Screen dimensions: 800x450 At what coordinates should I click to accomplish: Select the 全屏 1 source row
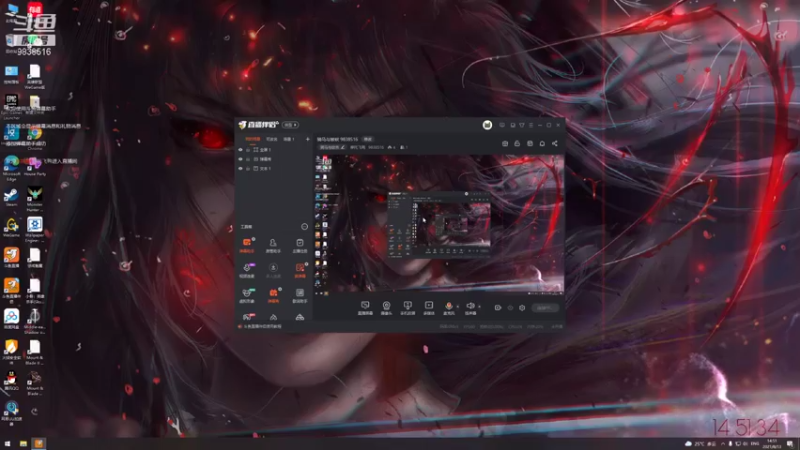[x=274, y=150]
